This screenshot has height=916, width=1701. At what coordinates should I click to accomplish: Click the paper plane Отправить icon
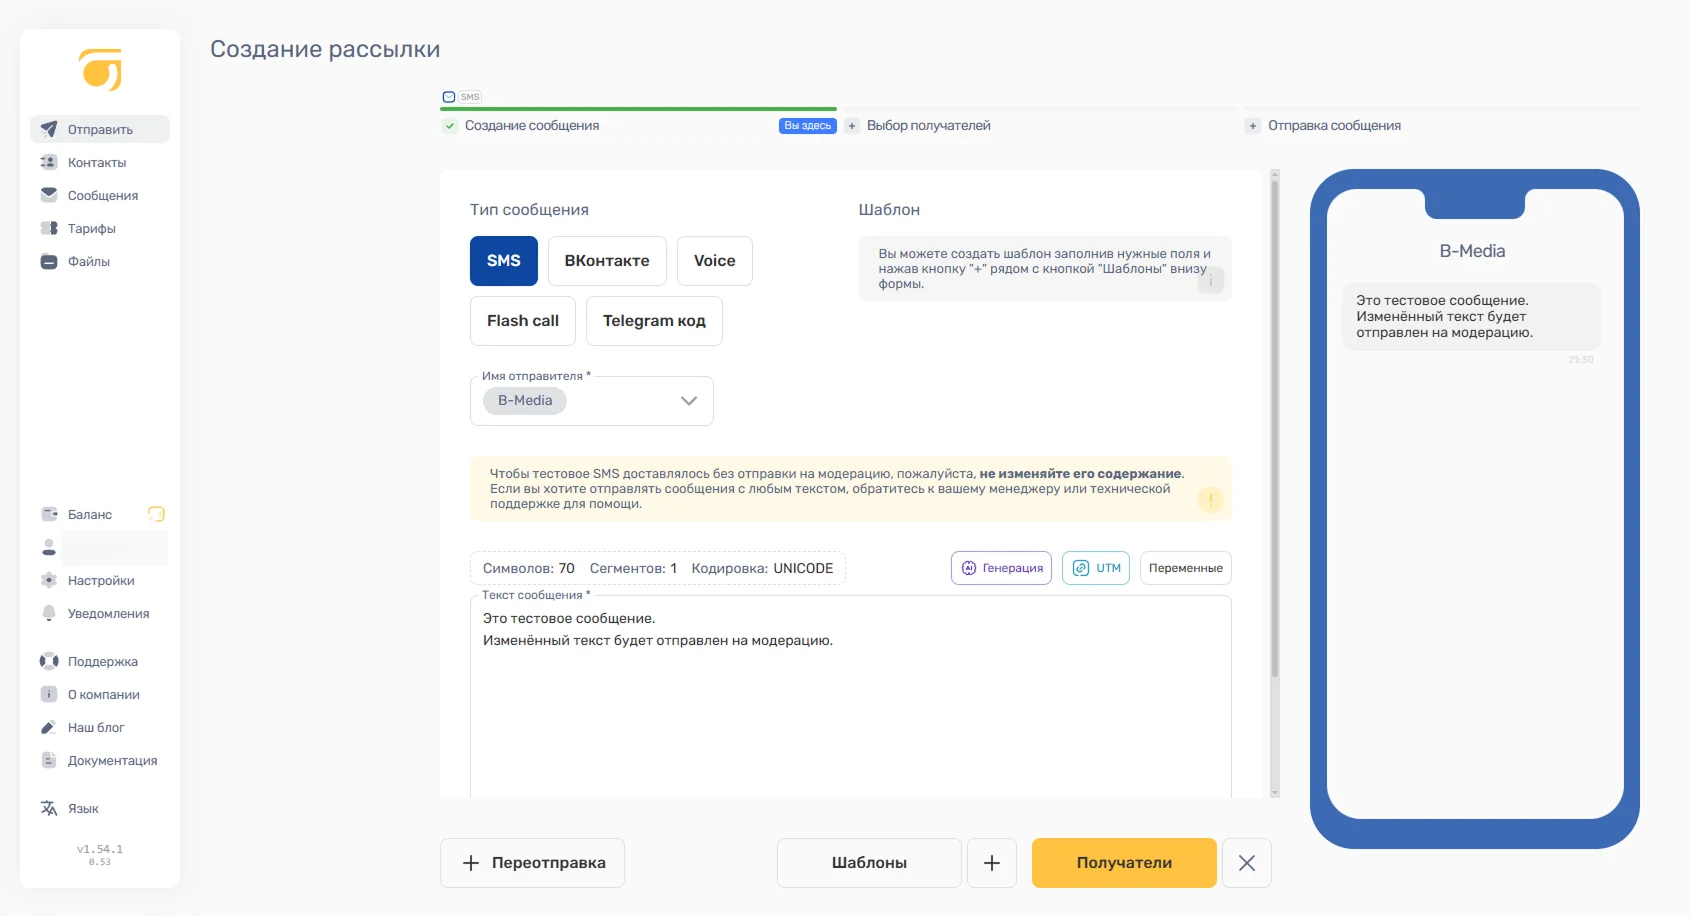coord(49,129)
